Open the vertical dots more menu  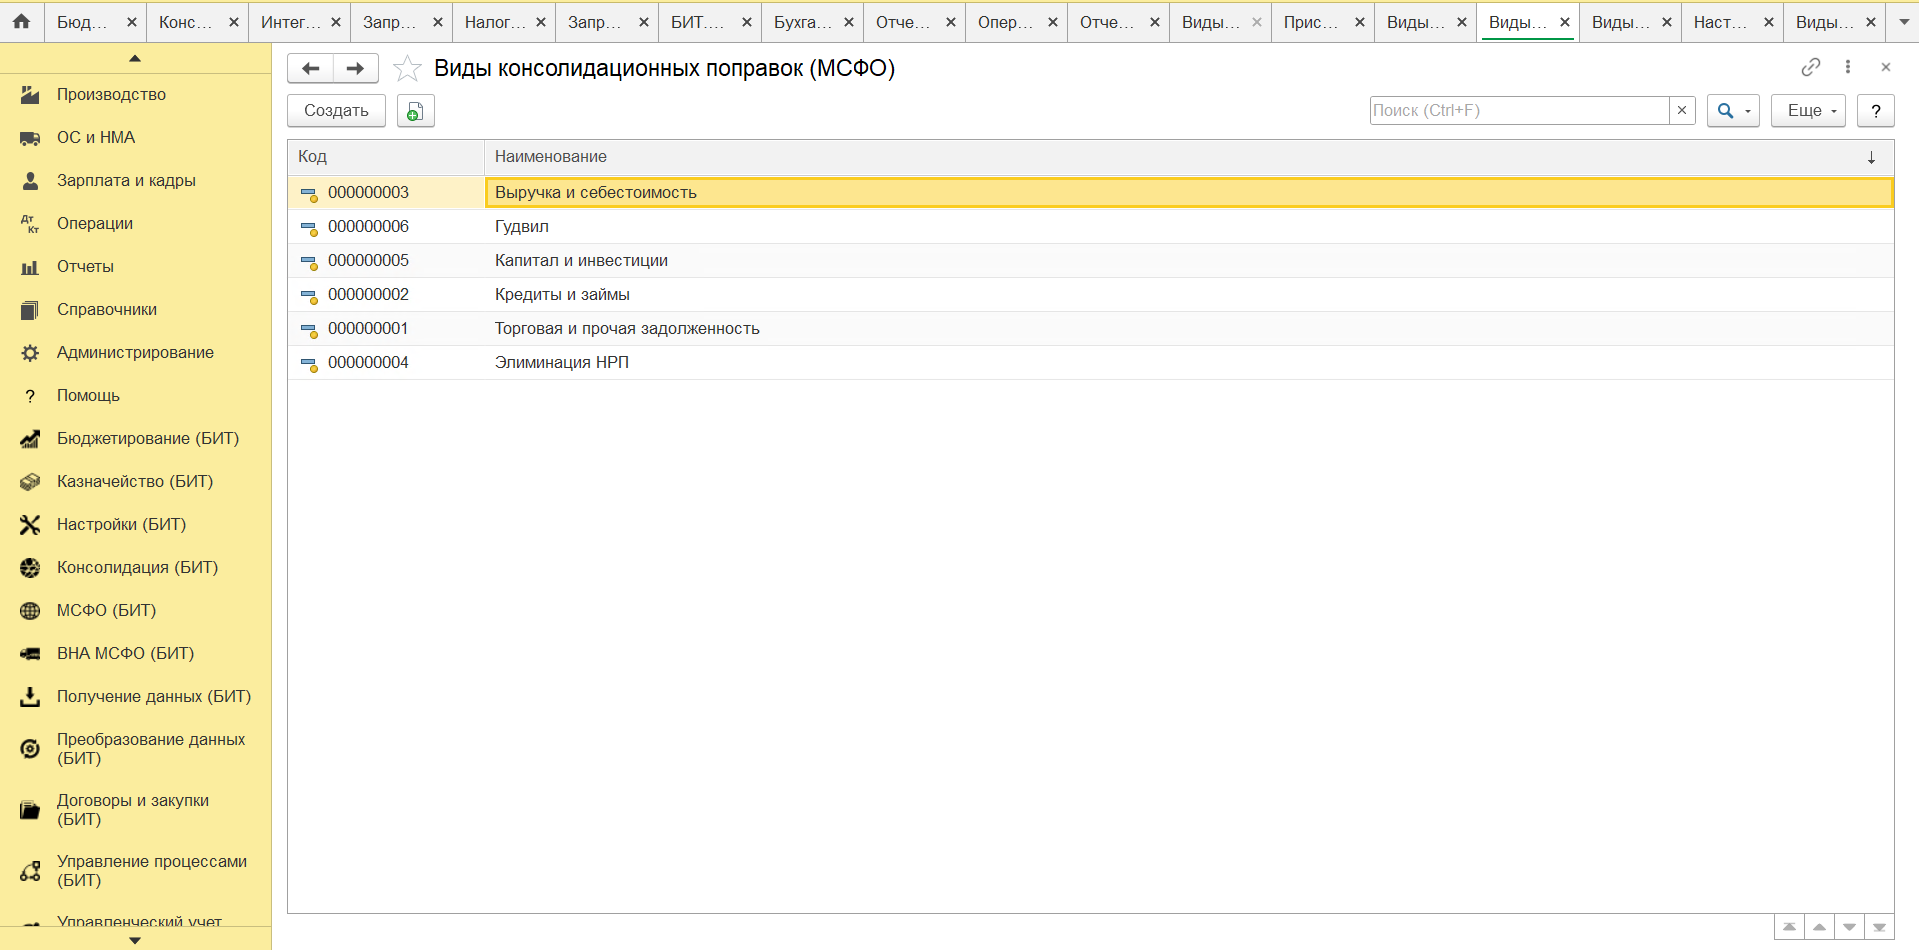tap(1848, 67)
